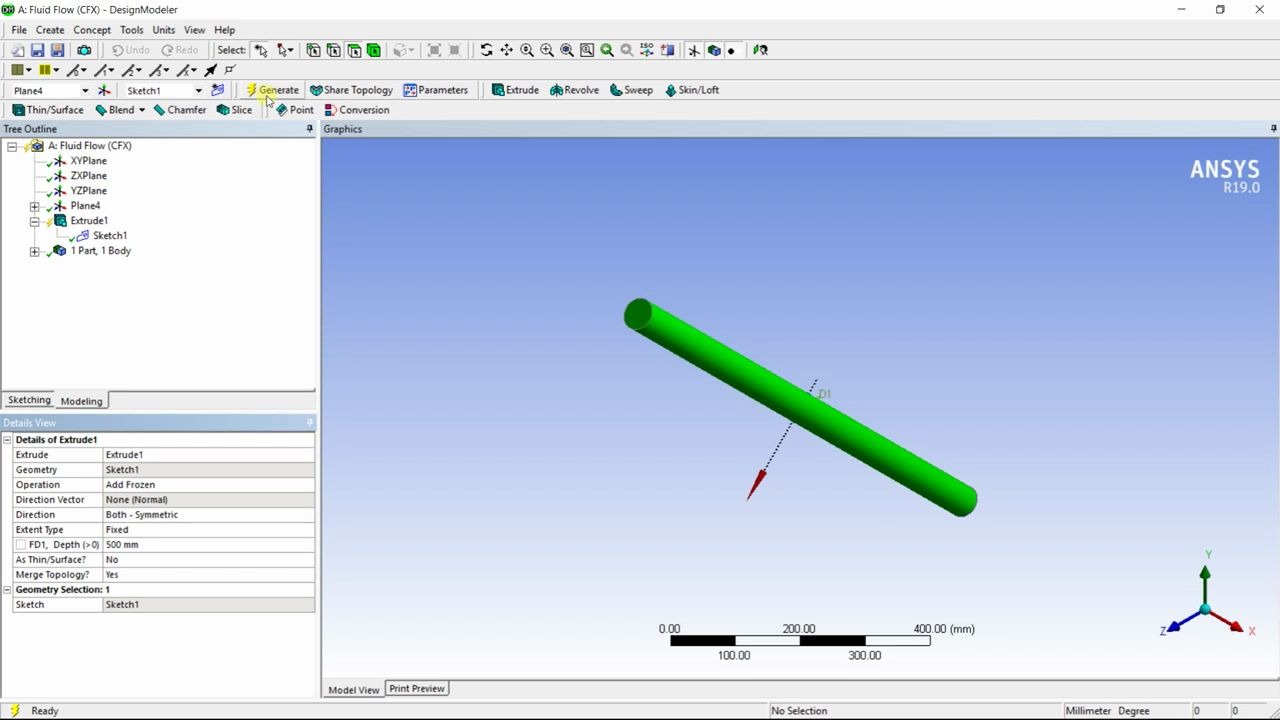The height and width of the screenshot is (720, 1280).
Task: Collapse the Extrude1 tree node
Action: click(34, 220)
